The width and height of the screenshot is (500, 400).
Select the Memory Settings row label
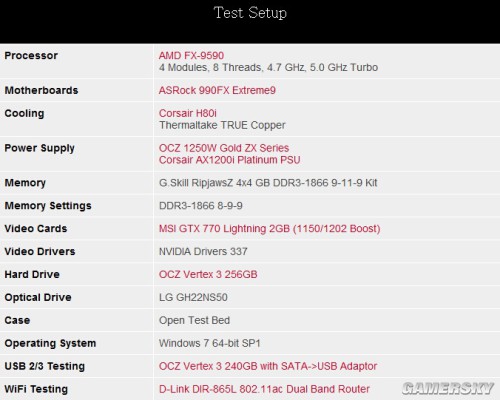click(x=48, y=206)
